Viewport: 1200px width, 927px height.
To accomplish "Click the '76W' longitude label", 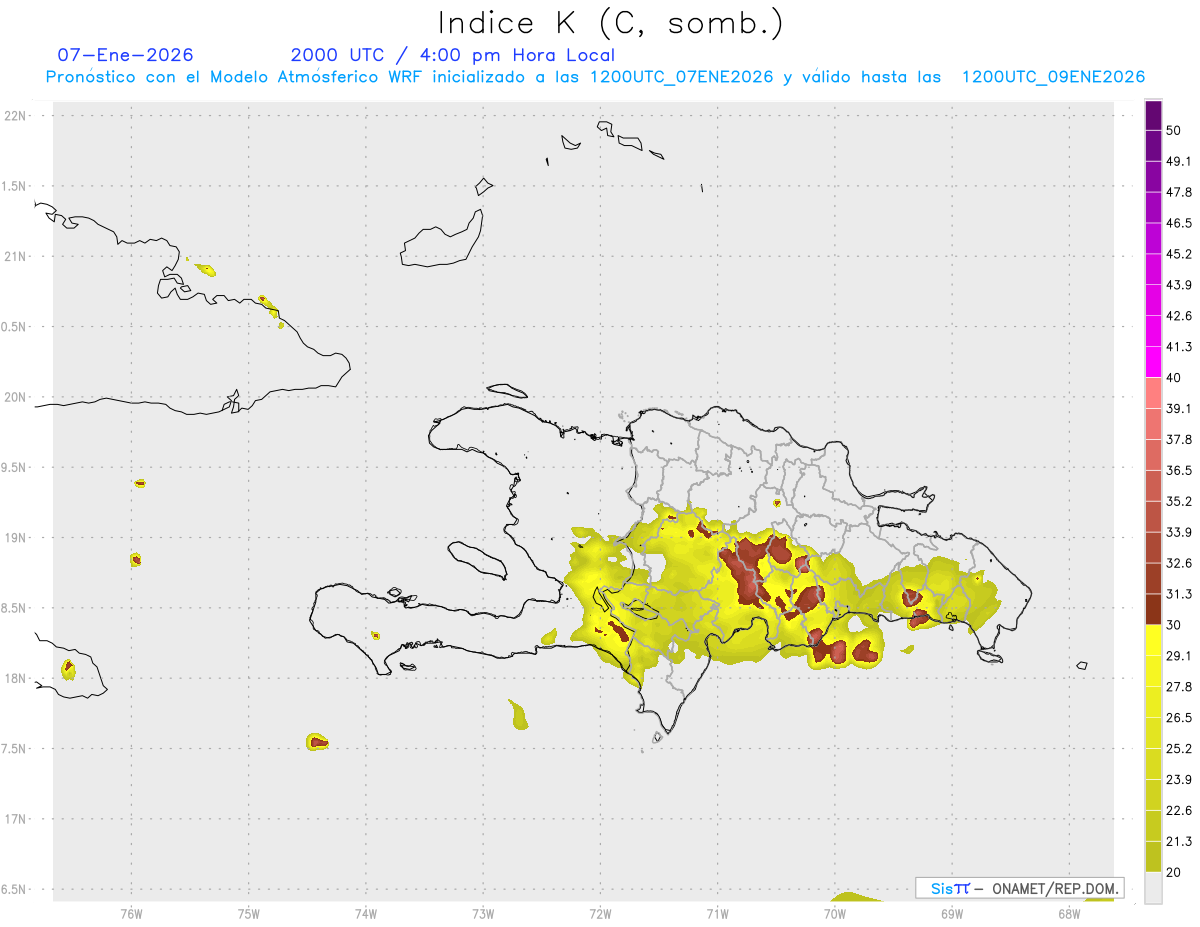I will coord(131,913).
